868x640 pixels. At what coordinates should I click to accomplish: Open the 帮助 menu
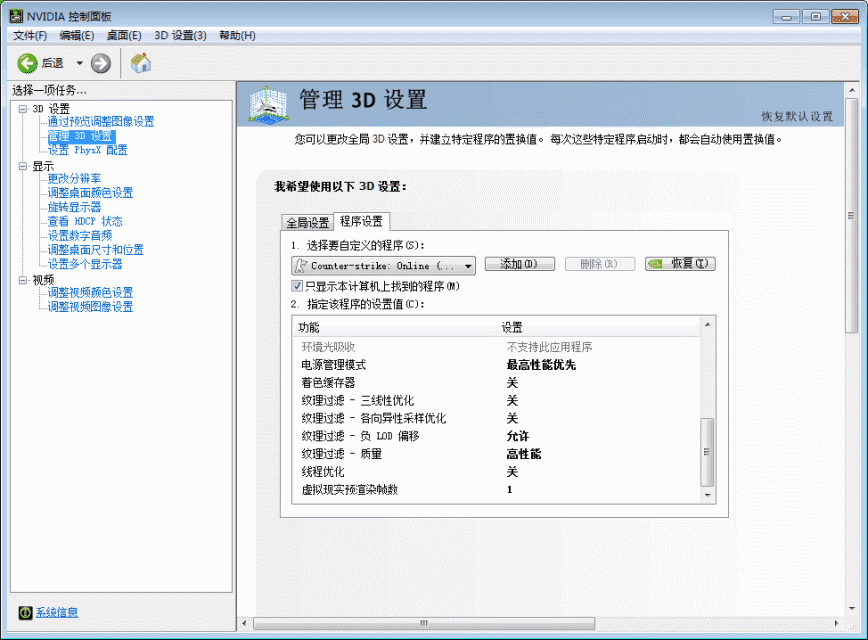pyautogui.click(x=237, y=35)
